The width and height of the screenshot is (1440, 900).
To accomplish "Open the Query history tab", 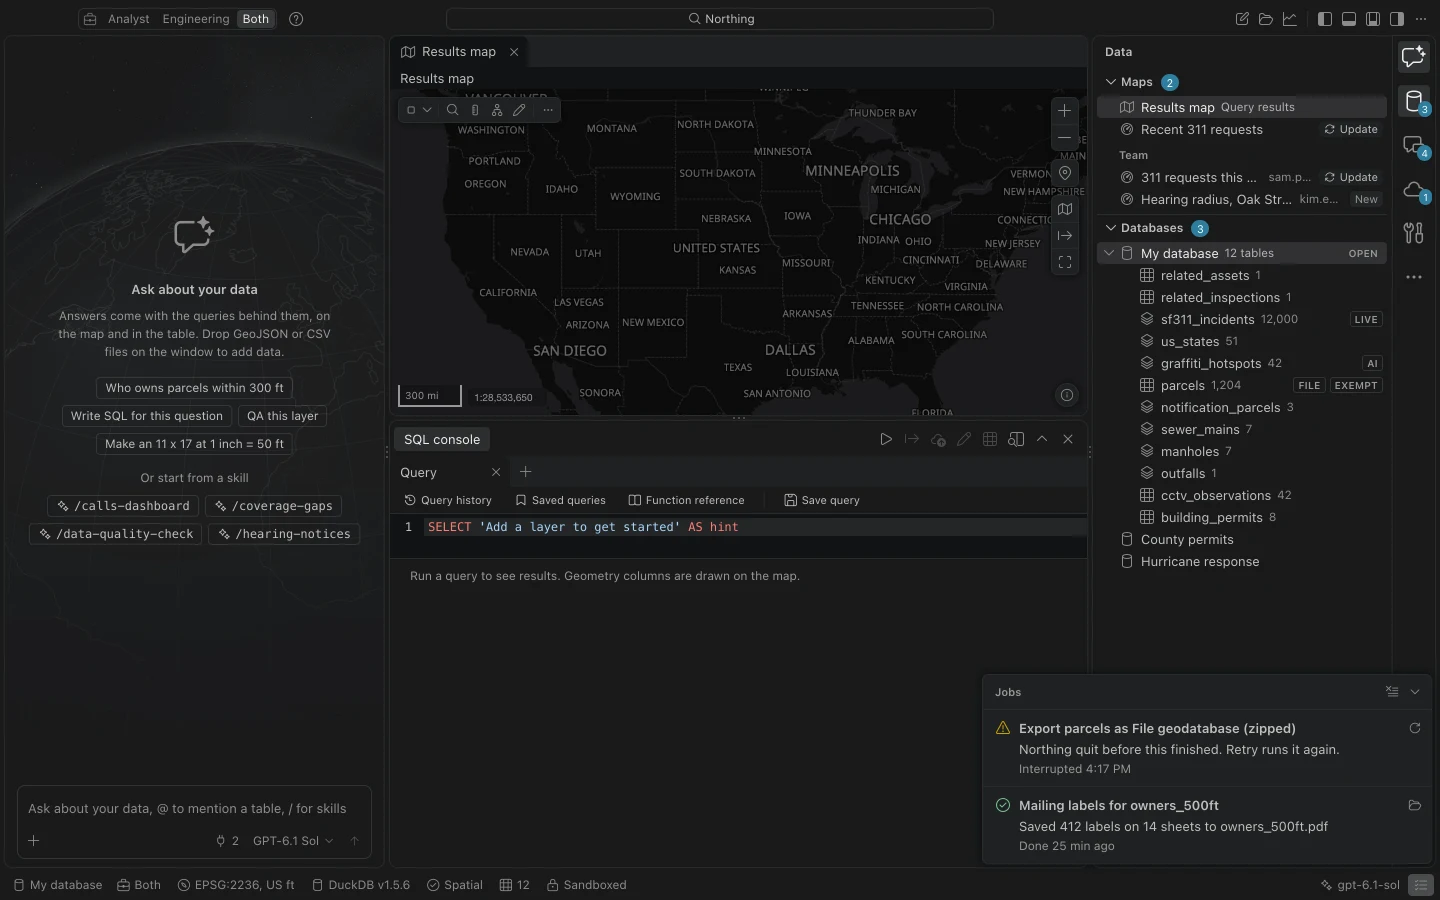I will pos(448,500).
